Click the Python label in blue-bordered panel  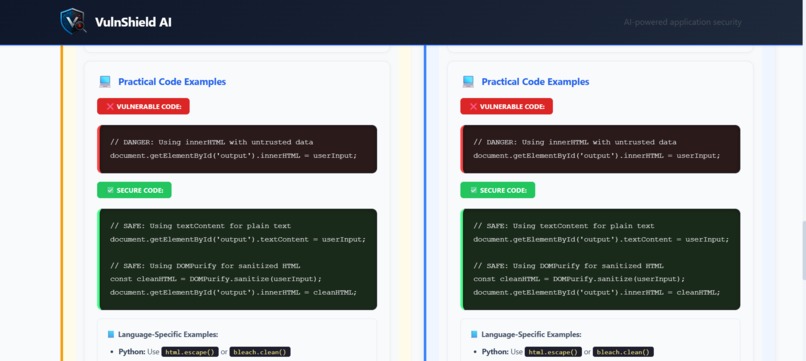[x=497, y=352]
